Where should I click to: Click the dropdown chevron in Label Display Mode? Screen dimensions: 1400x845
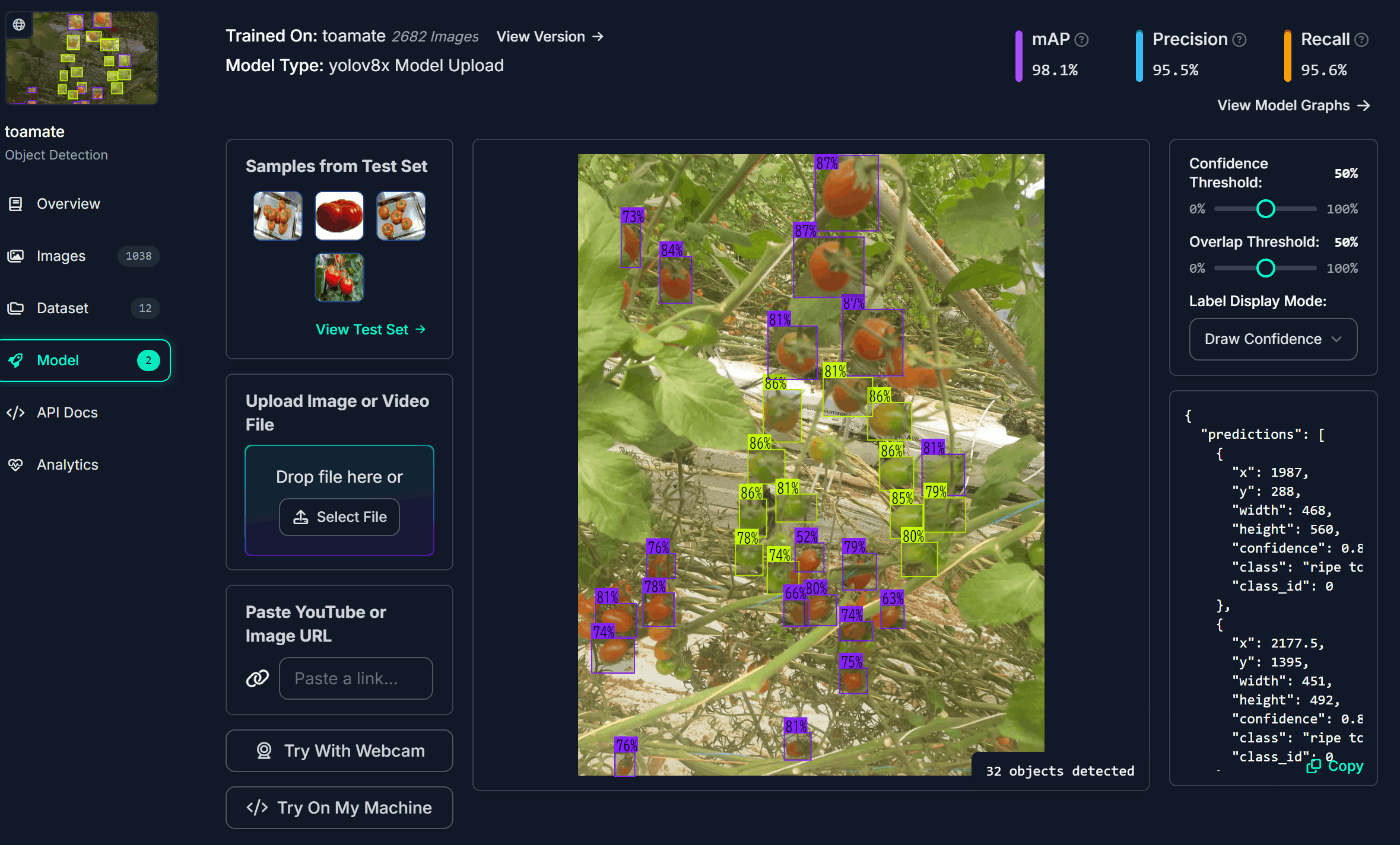[x=1336, y=339]
